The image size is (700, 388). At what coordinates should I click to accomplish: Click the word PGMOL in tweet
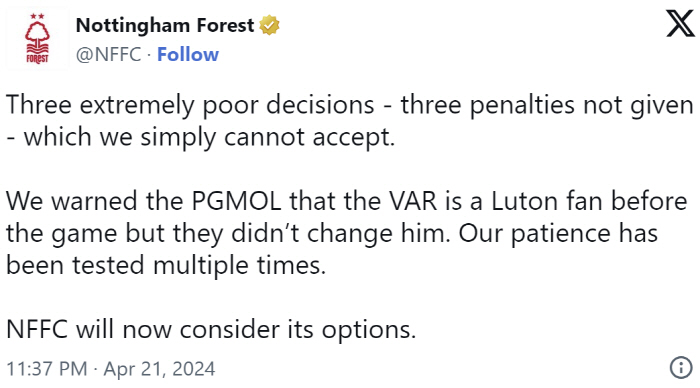tap(237, 201)
